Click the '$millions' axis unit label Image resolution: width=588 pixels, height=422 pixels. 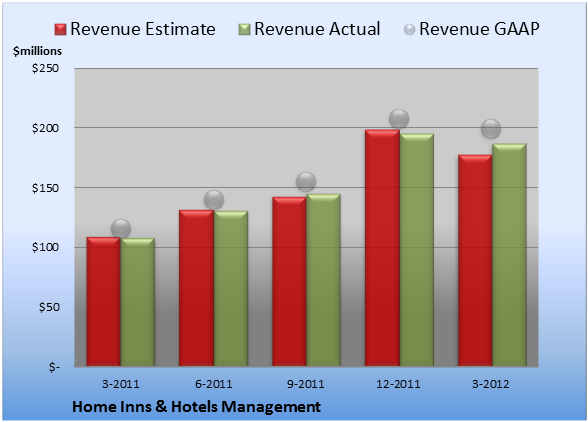click(37, 51)
